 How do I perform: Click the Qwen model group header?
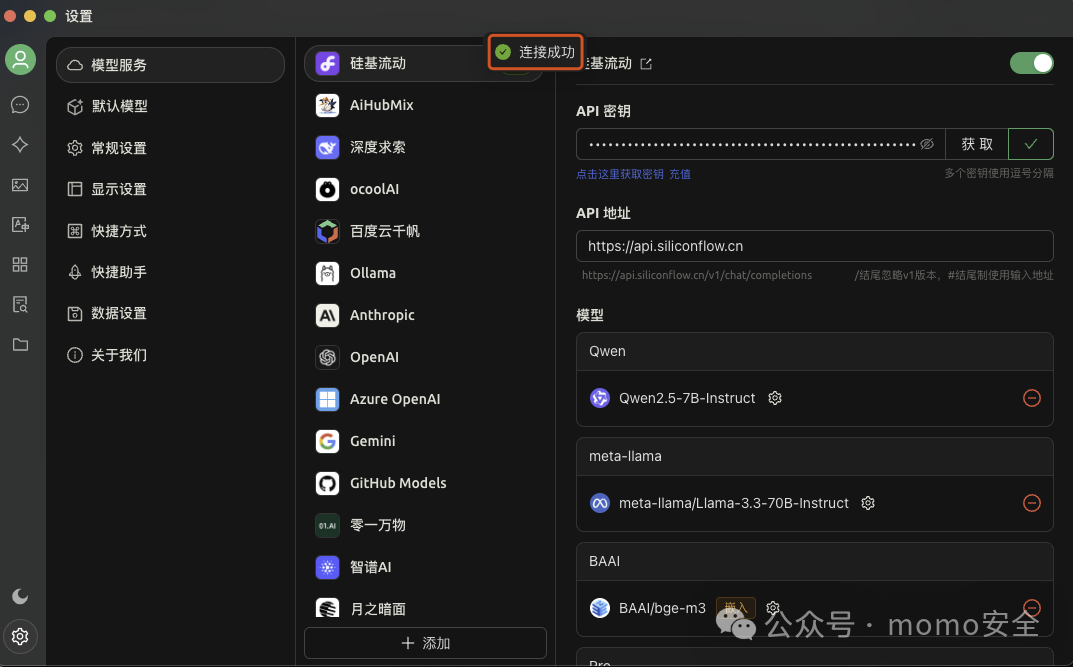[x=814, y=352]
